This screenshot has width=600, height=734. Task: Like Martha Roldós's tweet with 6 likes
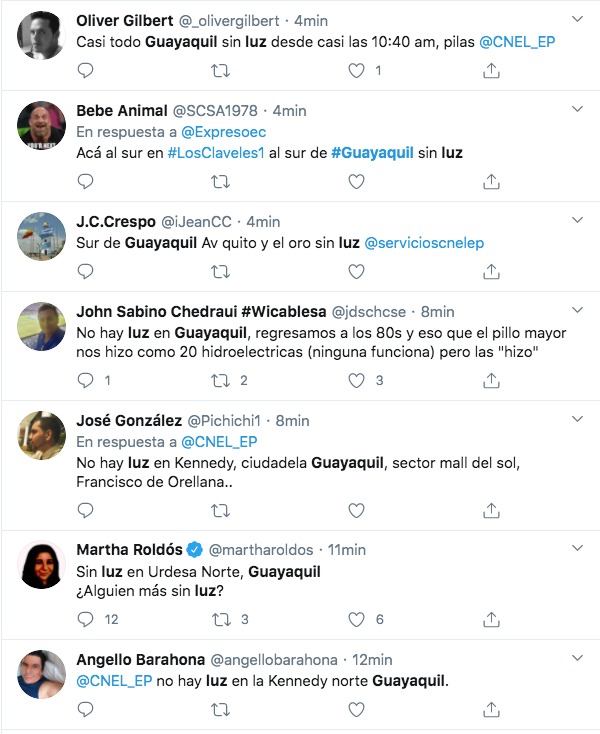coord(356,619)
